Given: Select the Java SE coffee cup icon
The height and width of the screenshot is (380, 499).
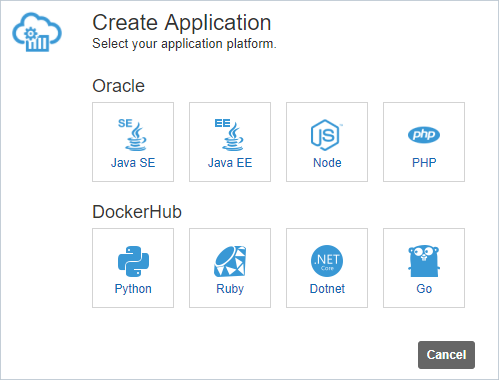Looking at the screenshot, I should coord(133,135).
